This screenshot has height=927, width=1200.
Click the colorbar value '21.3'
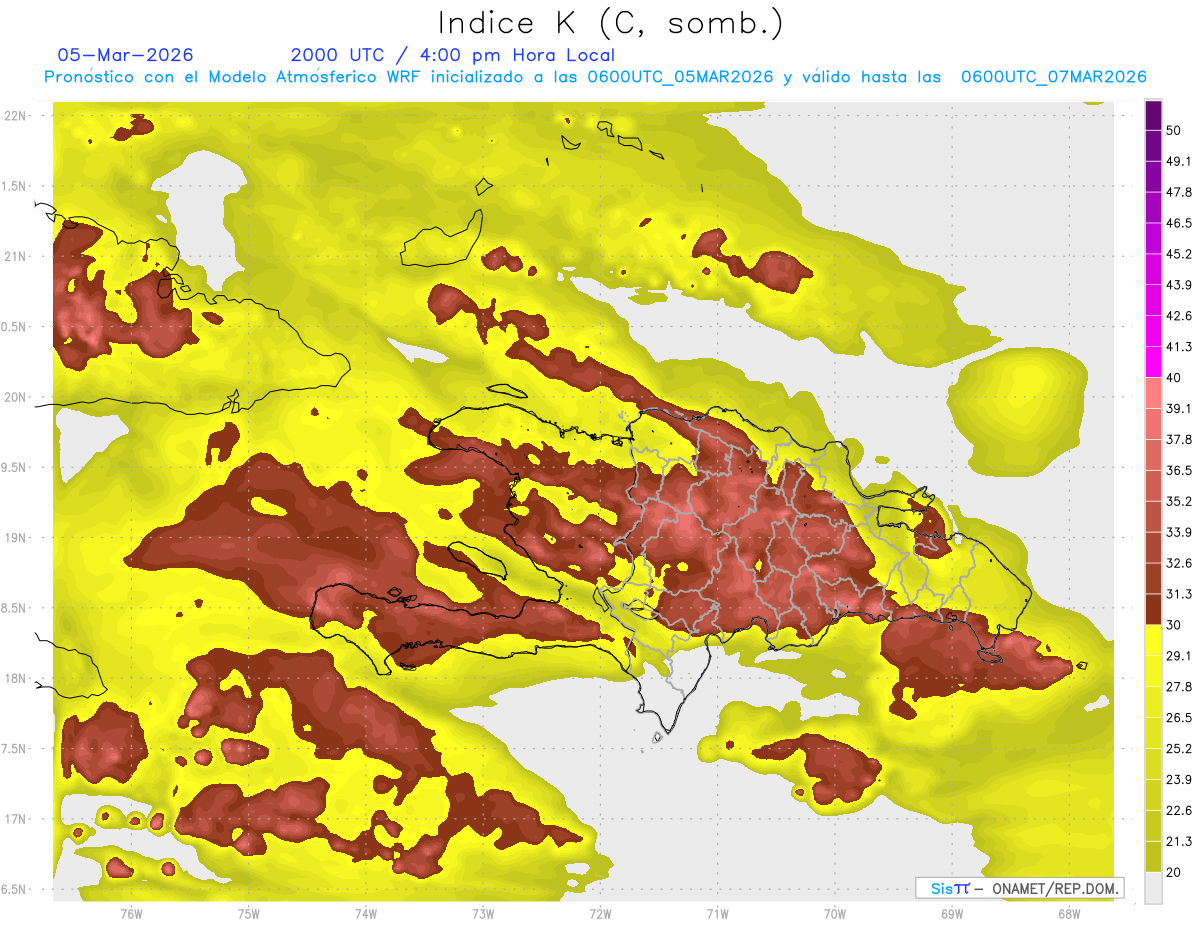(1179, 841)
